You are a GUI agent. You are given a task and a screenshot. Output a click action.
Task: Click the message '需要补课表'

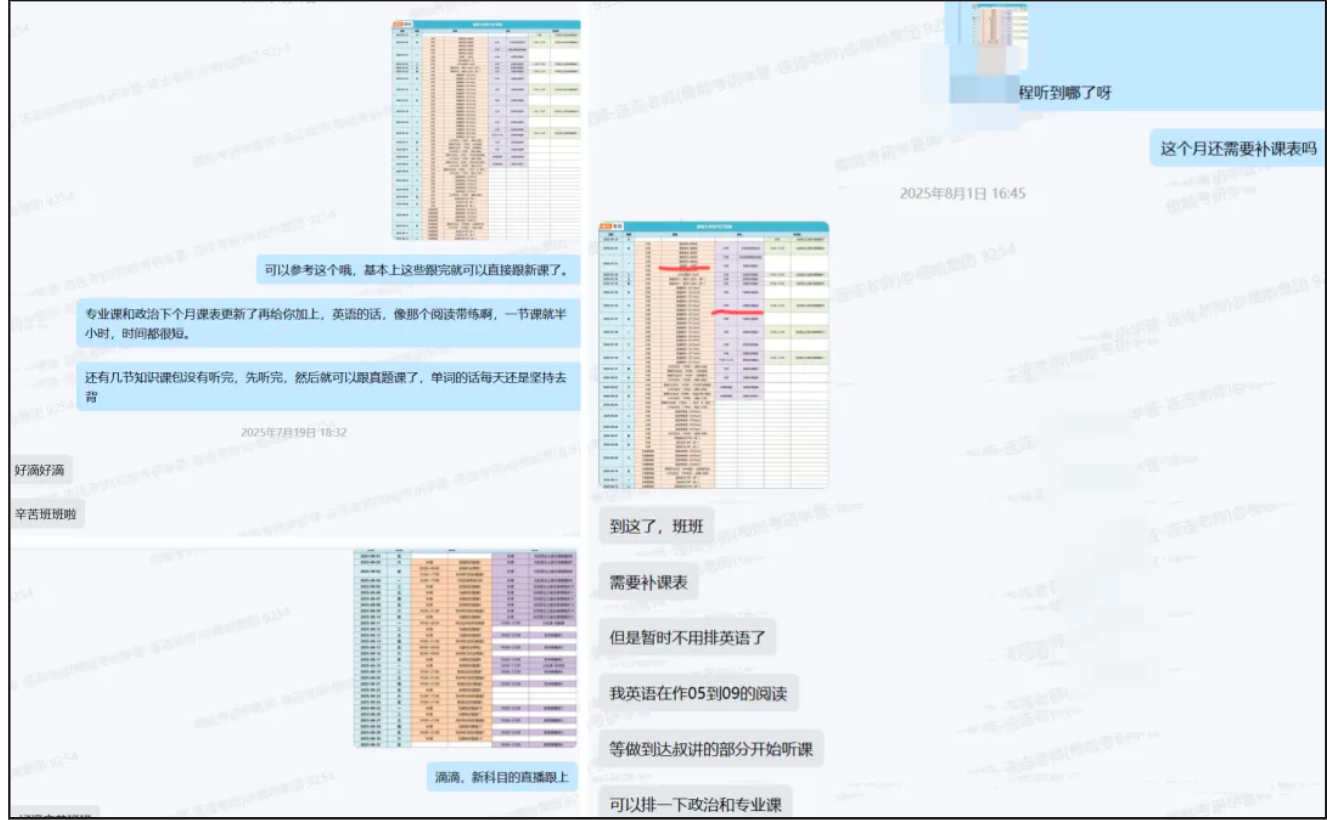point(649,582)
